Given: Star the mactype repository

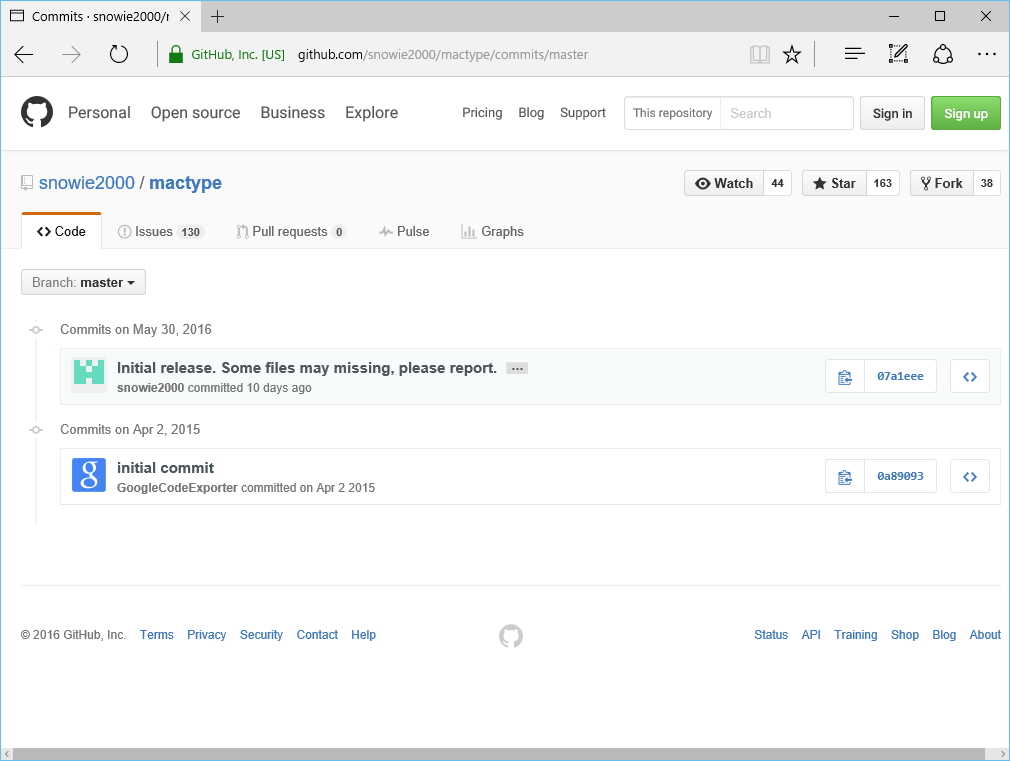Looking at the screenshot, I should pyautogui.click(x=834, y=184).
